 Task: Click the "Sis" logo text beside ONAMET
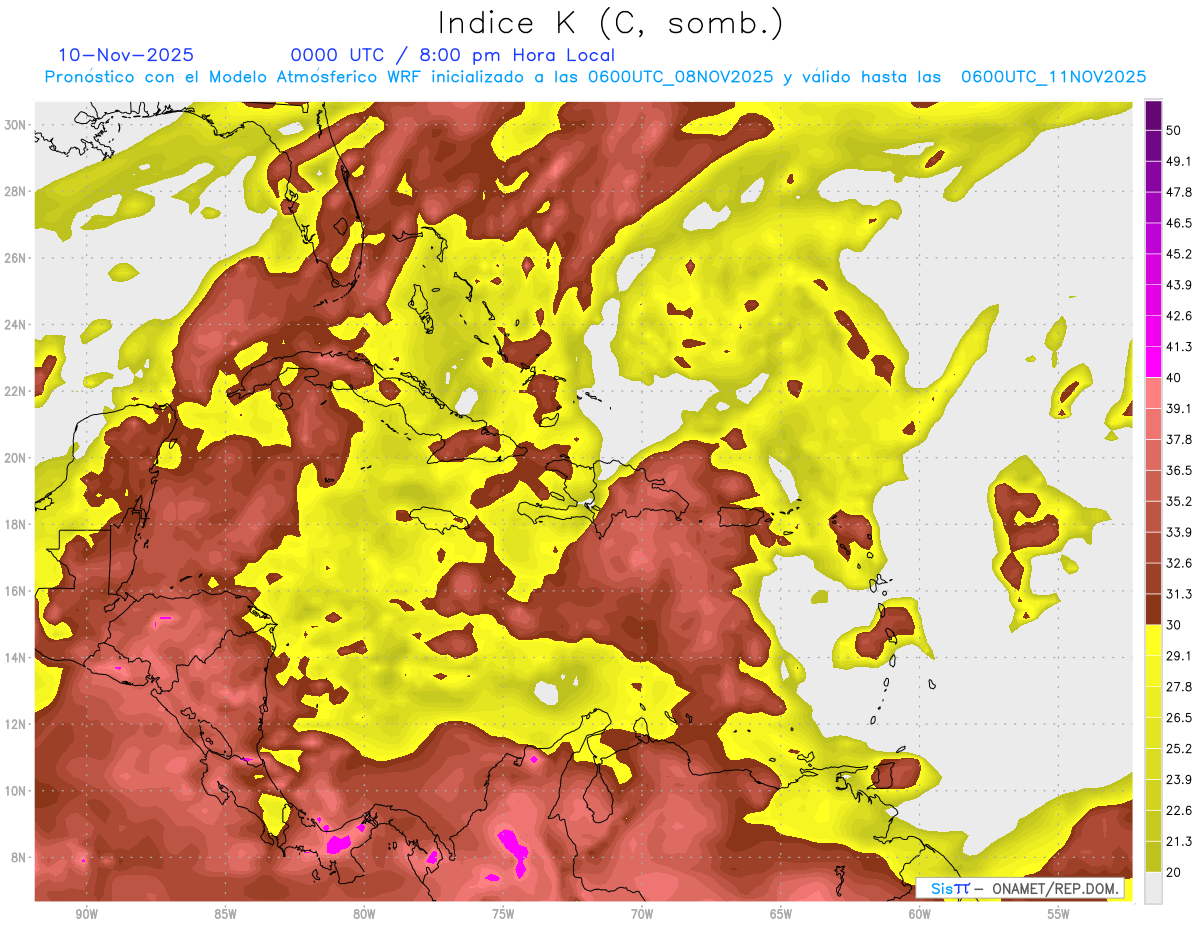(x=942, y=888)
